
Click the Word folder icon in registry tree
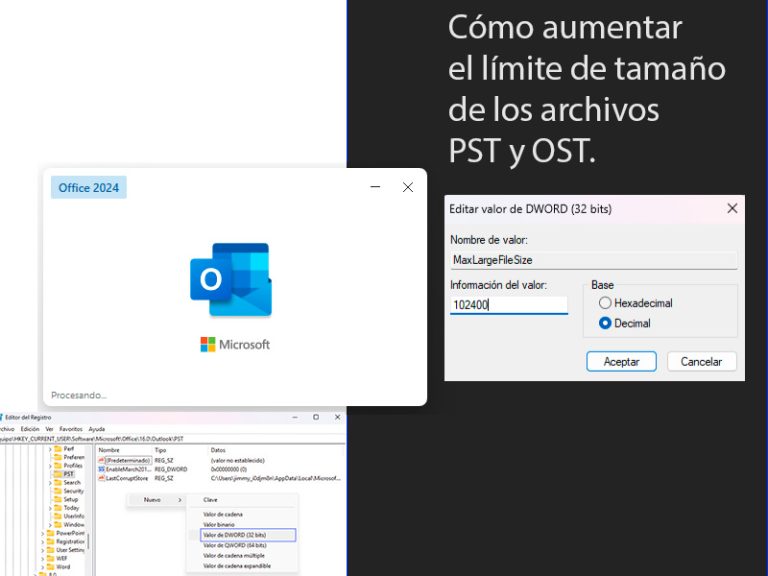point(50,567)
